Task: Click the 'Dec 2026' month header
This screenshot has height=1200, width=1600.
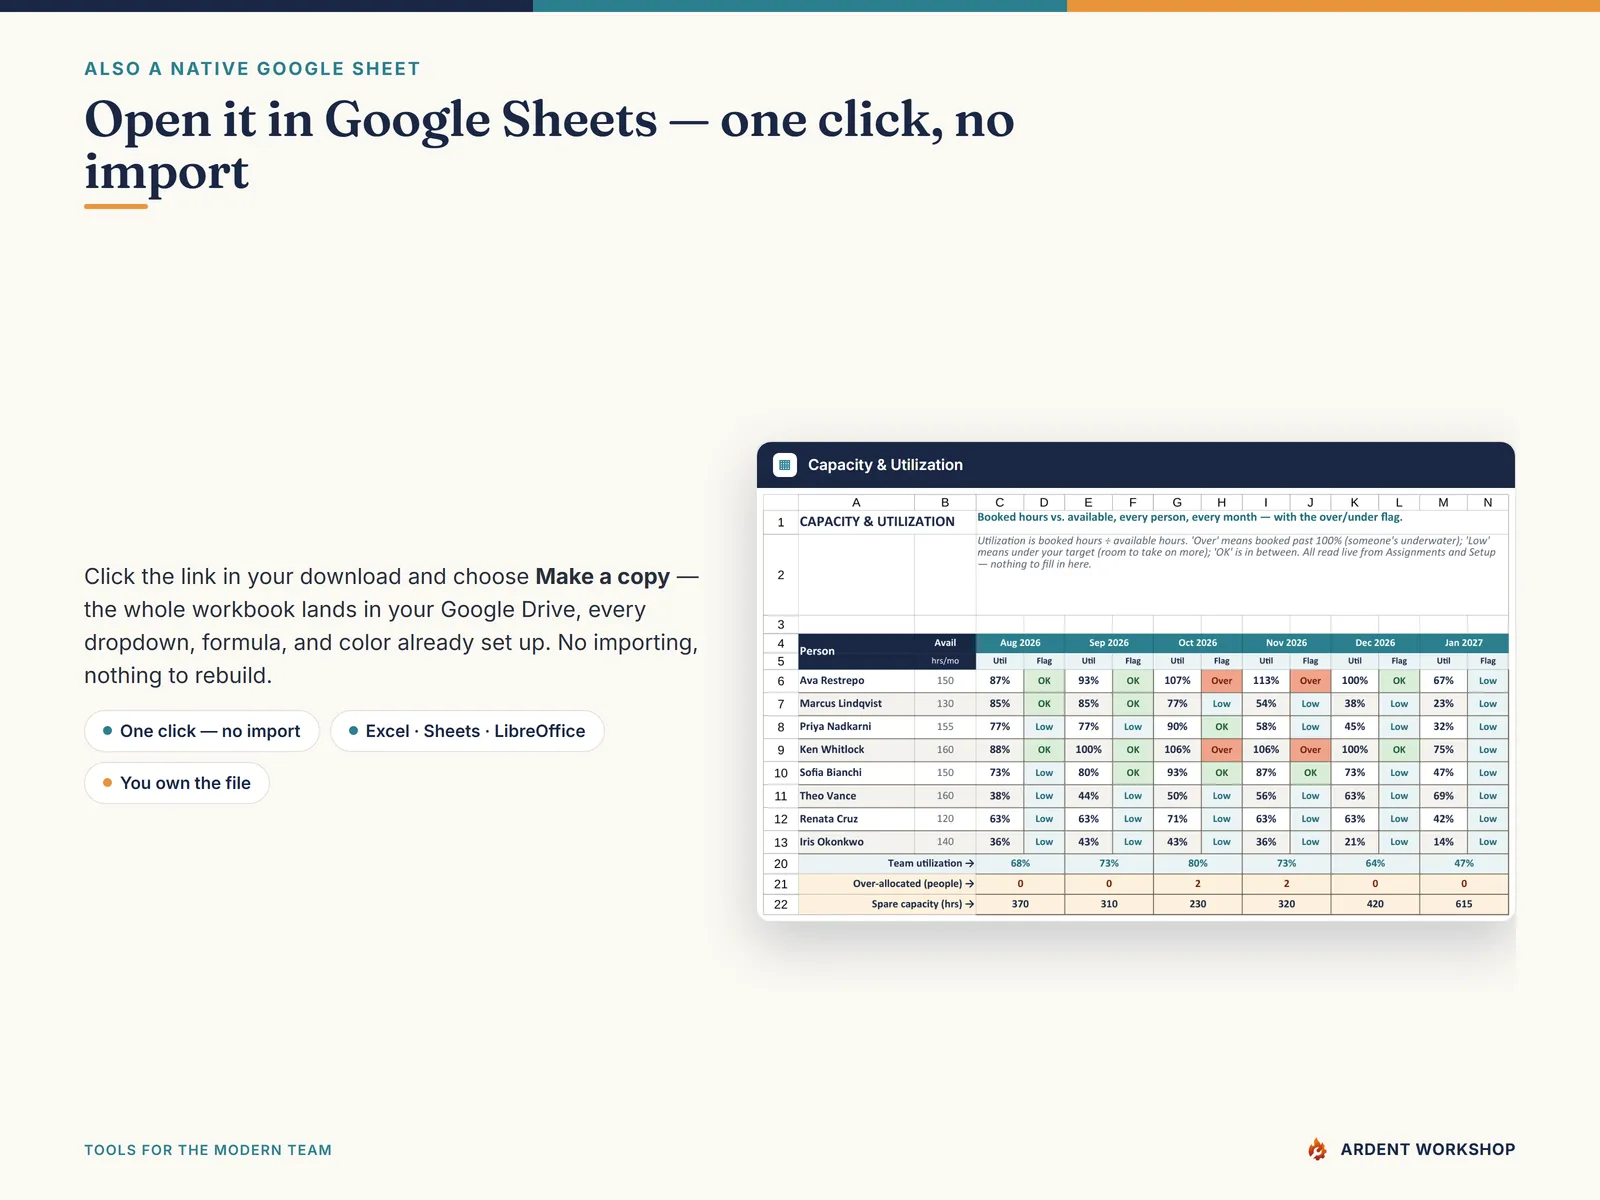Action: (x=1375, y=643)
